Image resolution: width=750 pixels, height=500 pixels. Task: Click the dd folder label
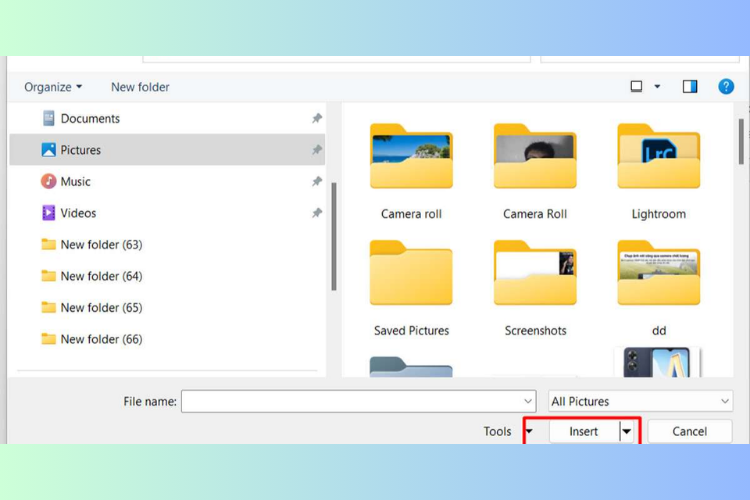pyautogui.click(x=659, y=331)
